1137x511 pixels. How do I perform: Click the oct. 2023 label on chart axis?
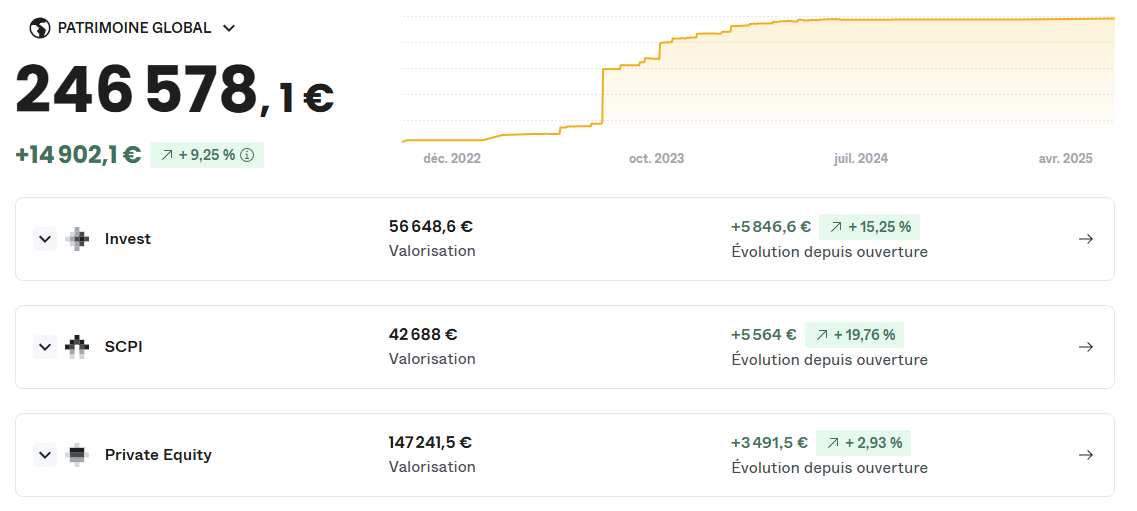pos(656,159)
